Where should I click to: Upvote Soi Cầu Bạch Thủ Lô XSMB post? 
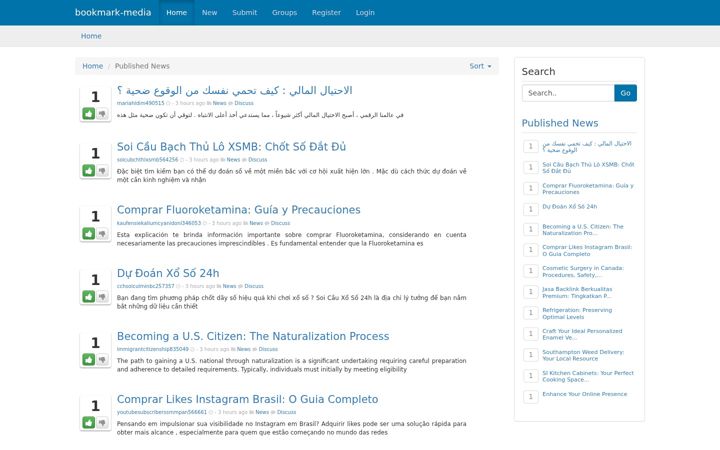89,170
